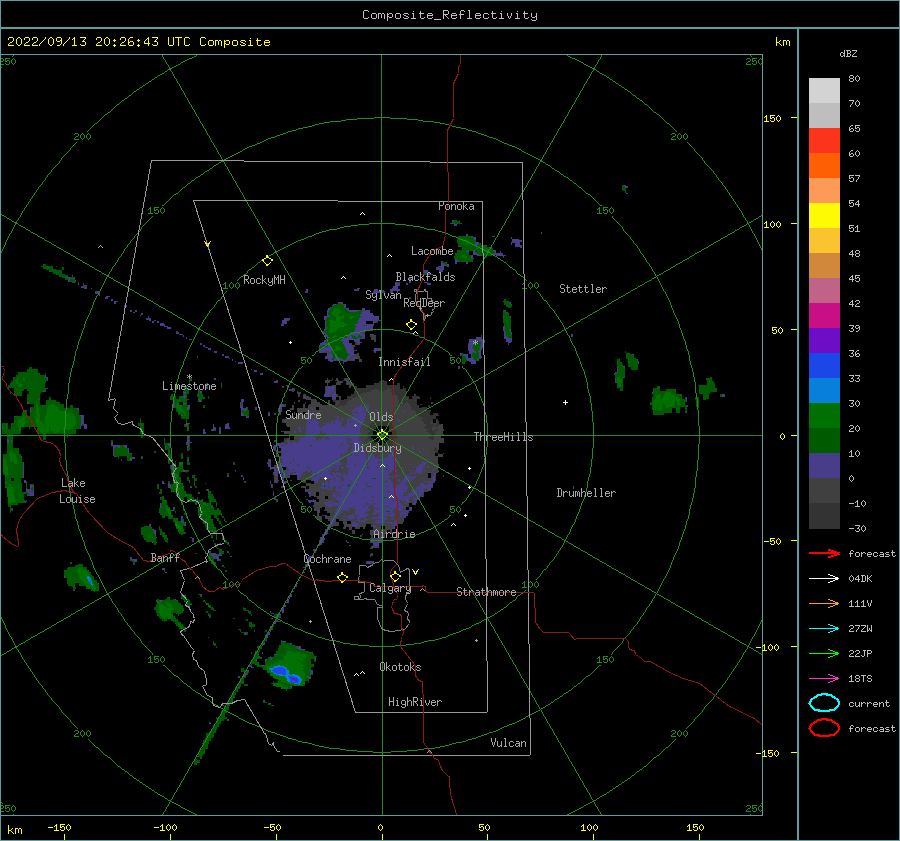Click the Calgary city label

[x=390, y=588]
